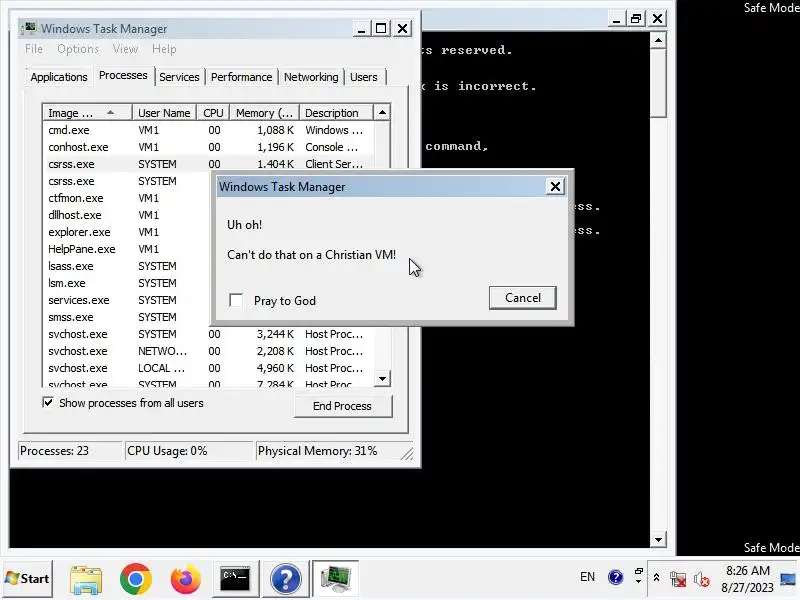Select svchost.exe run by NETWO... user
The height and width of the screenshot is (600, 800).
pyautogui.click(x=208, y=351)
